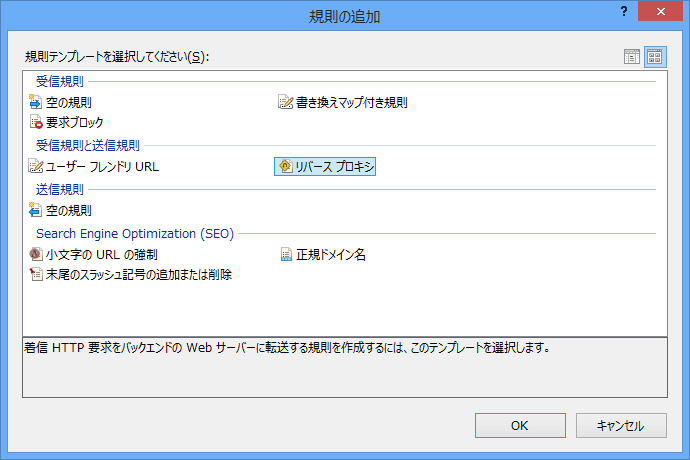Choose the 小文字の URL の強制 icon

36,254
